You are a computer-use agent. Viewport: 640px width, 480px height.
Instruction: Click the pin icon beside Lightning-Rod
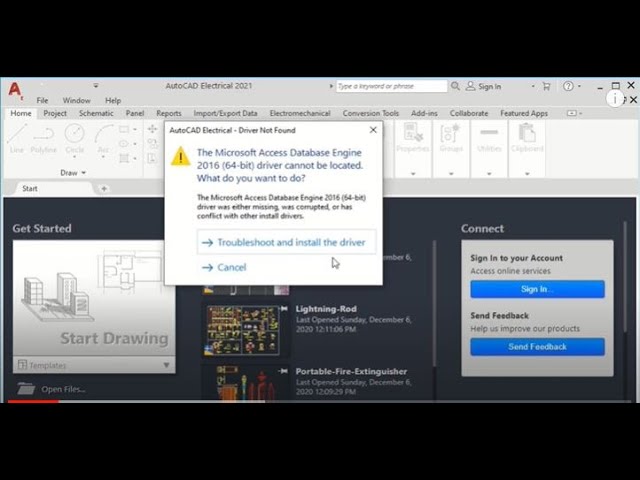tap(284, 309)
